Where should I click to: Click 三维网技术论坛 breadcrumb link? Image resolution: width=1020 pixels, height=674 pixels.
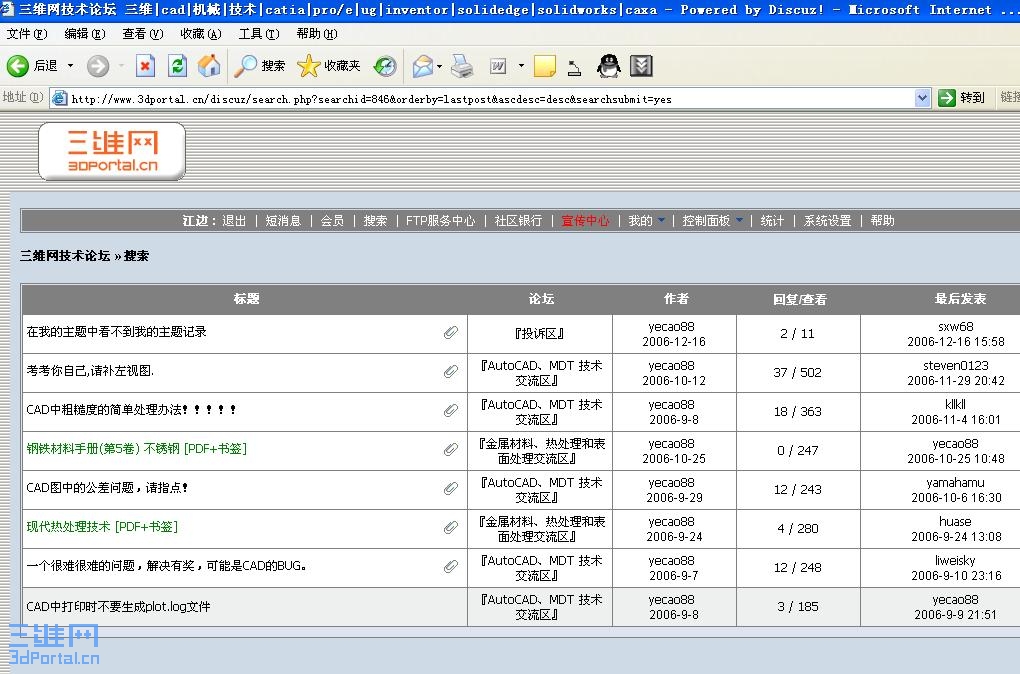pyautogui.click(x=65, y=256)
